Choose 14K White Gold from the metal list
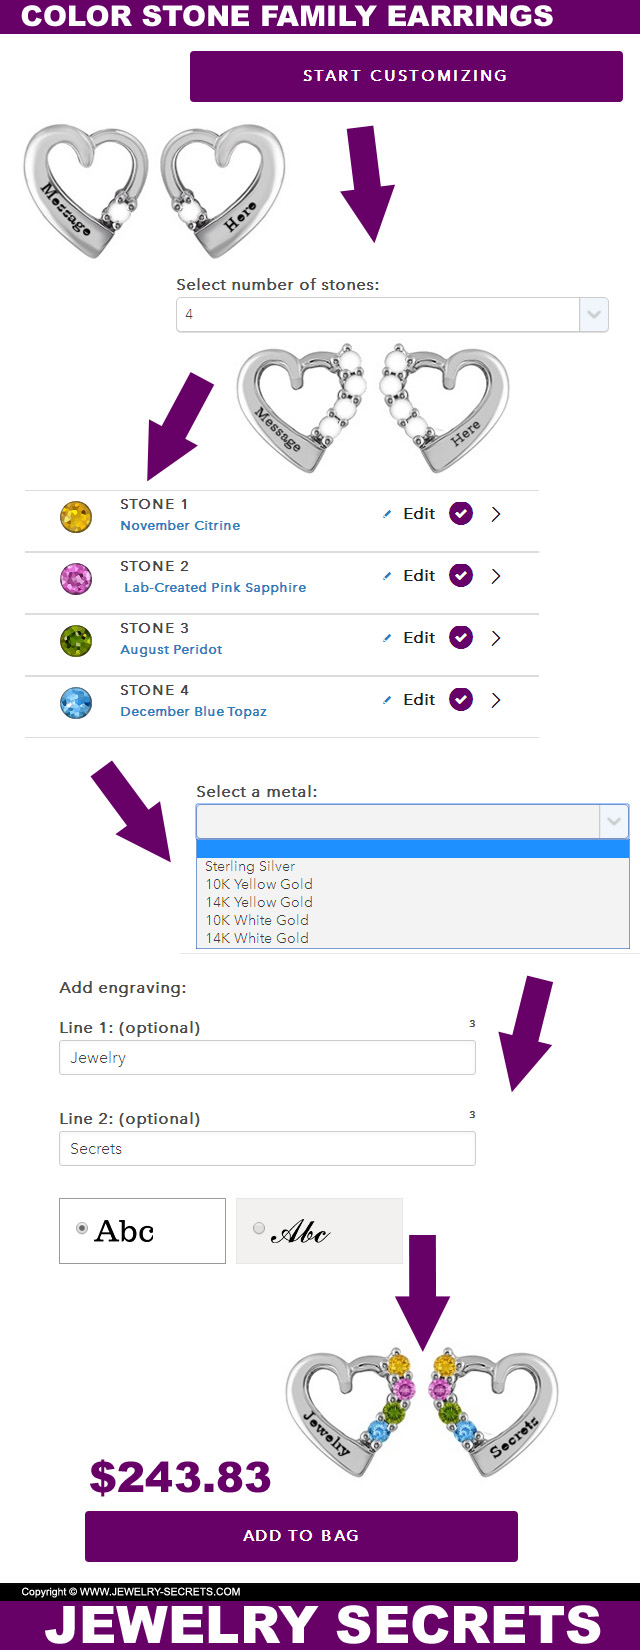The width and height of the screenshot is (640, 1650). [257, 938]
